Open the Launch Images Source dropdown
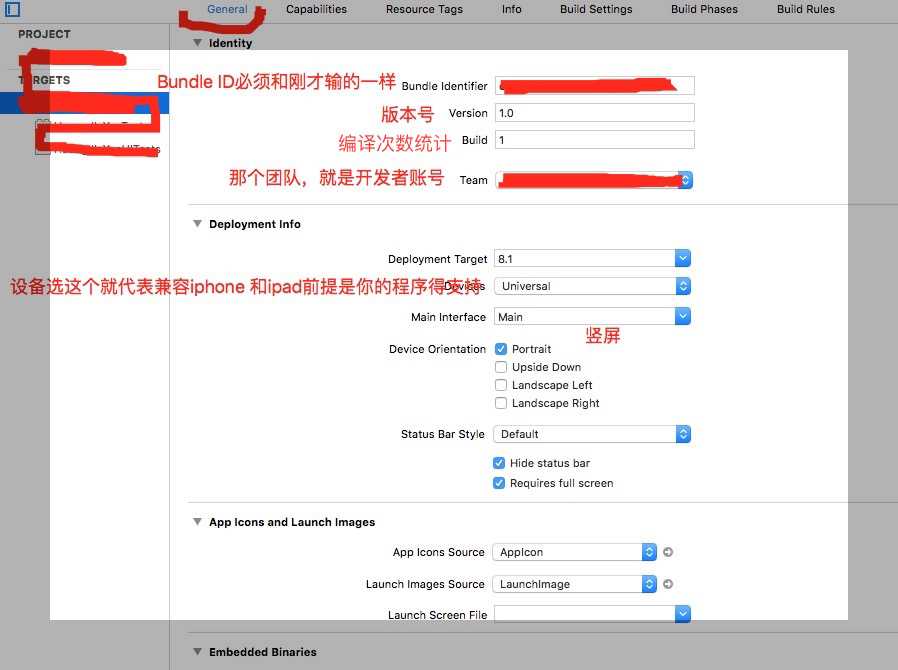The height and width of the screenshot is (670, 898). (x=574, y=584)
